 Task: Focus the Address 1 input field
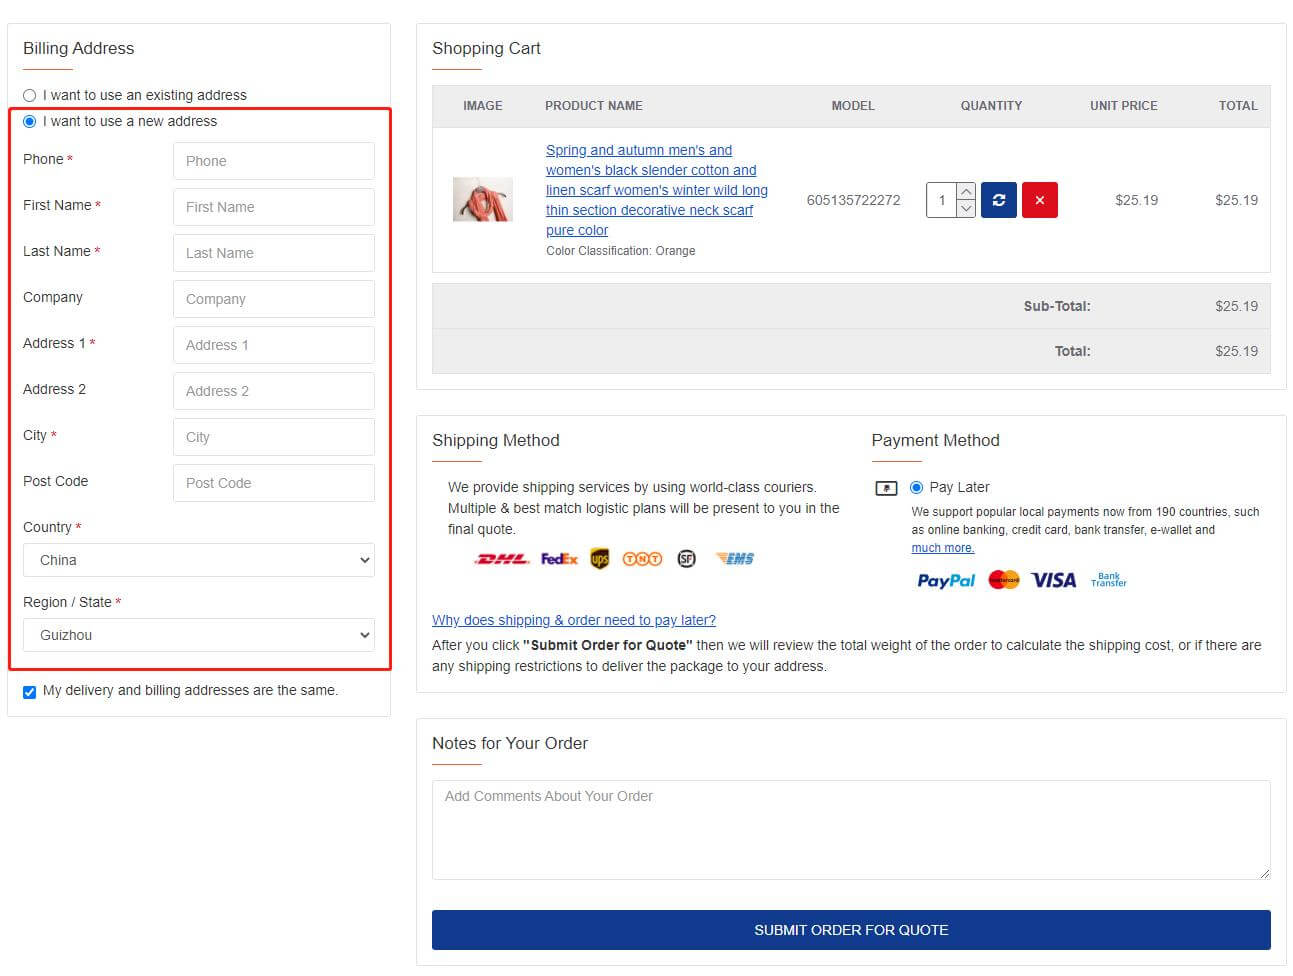click(274, 345)
